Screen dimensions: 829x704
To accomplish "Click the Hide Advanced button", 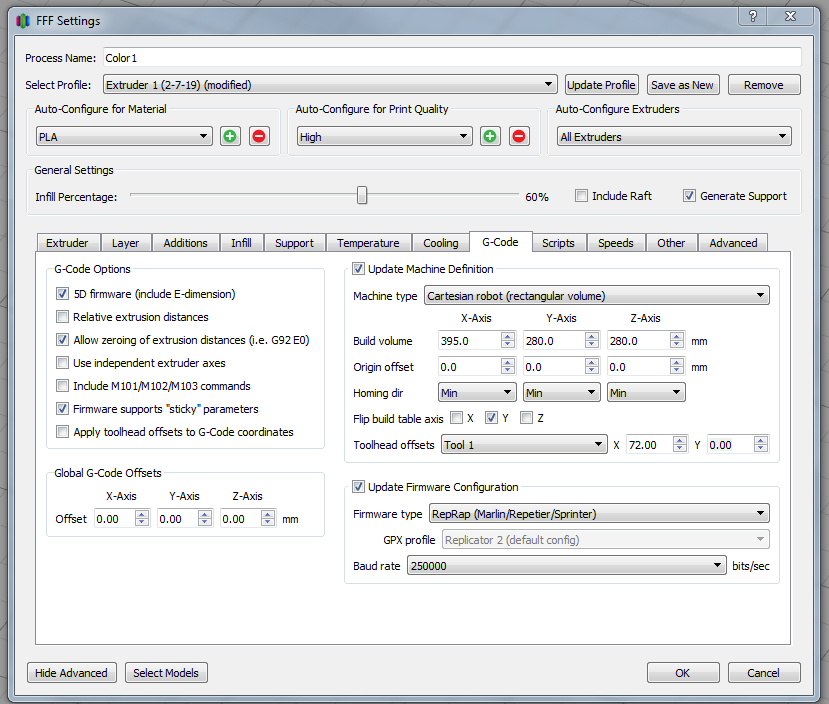I will tap(71, 672).
